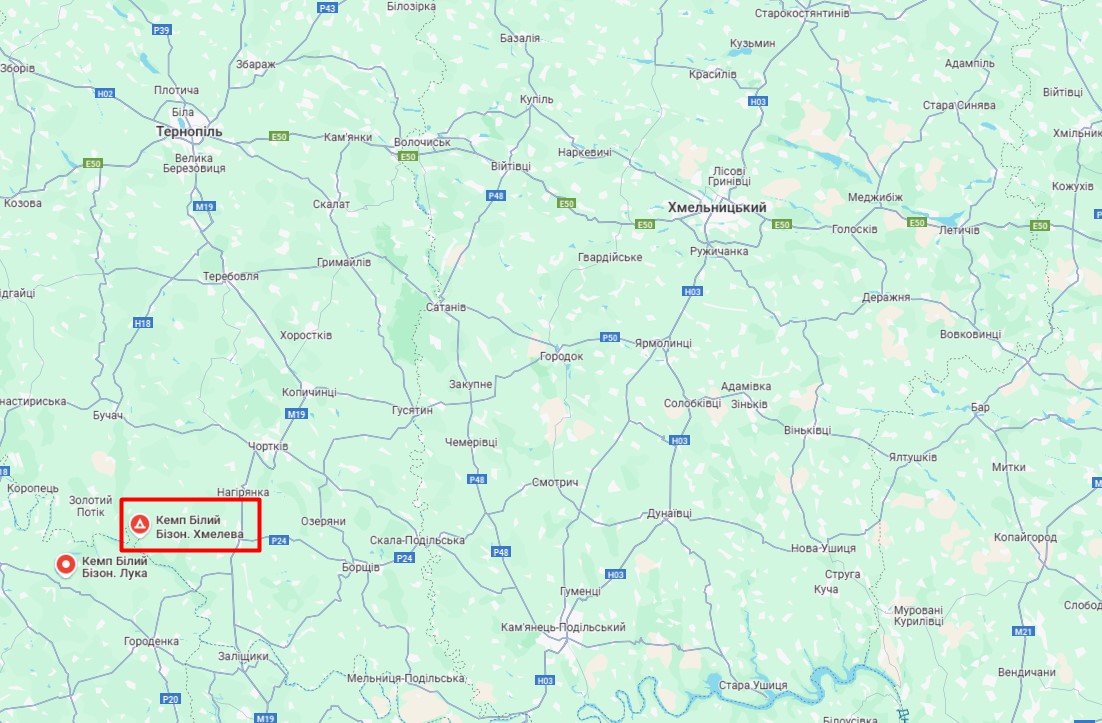The width and height of the screenshot is (1102, 723).
Task: Click the Тернопіль city label
Action: 189,131
